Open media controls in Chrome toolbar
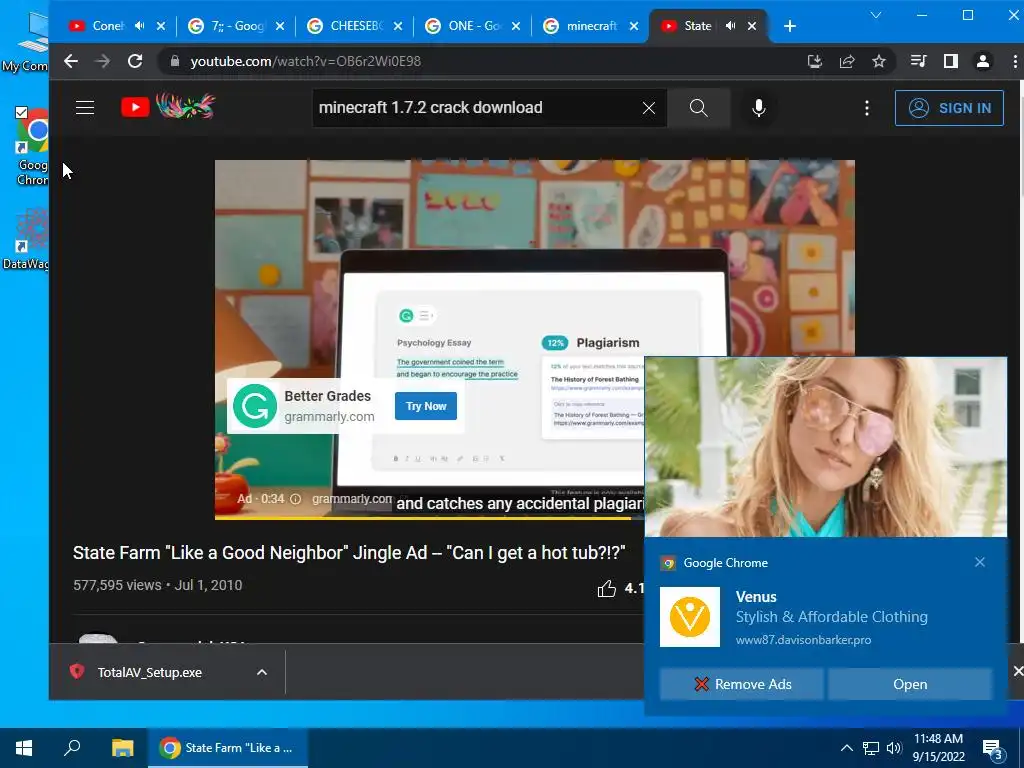This screenshot has height=768, width=1024. click(x=918, y=61)
